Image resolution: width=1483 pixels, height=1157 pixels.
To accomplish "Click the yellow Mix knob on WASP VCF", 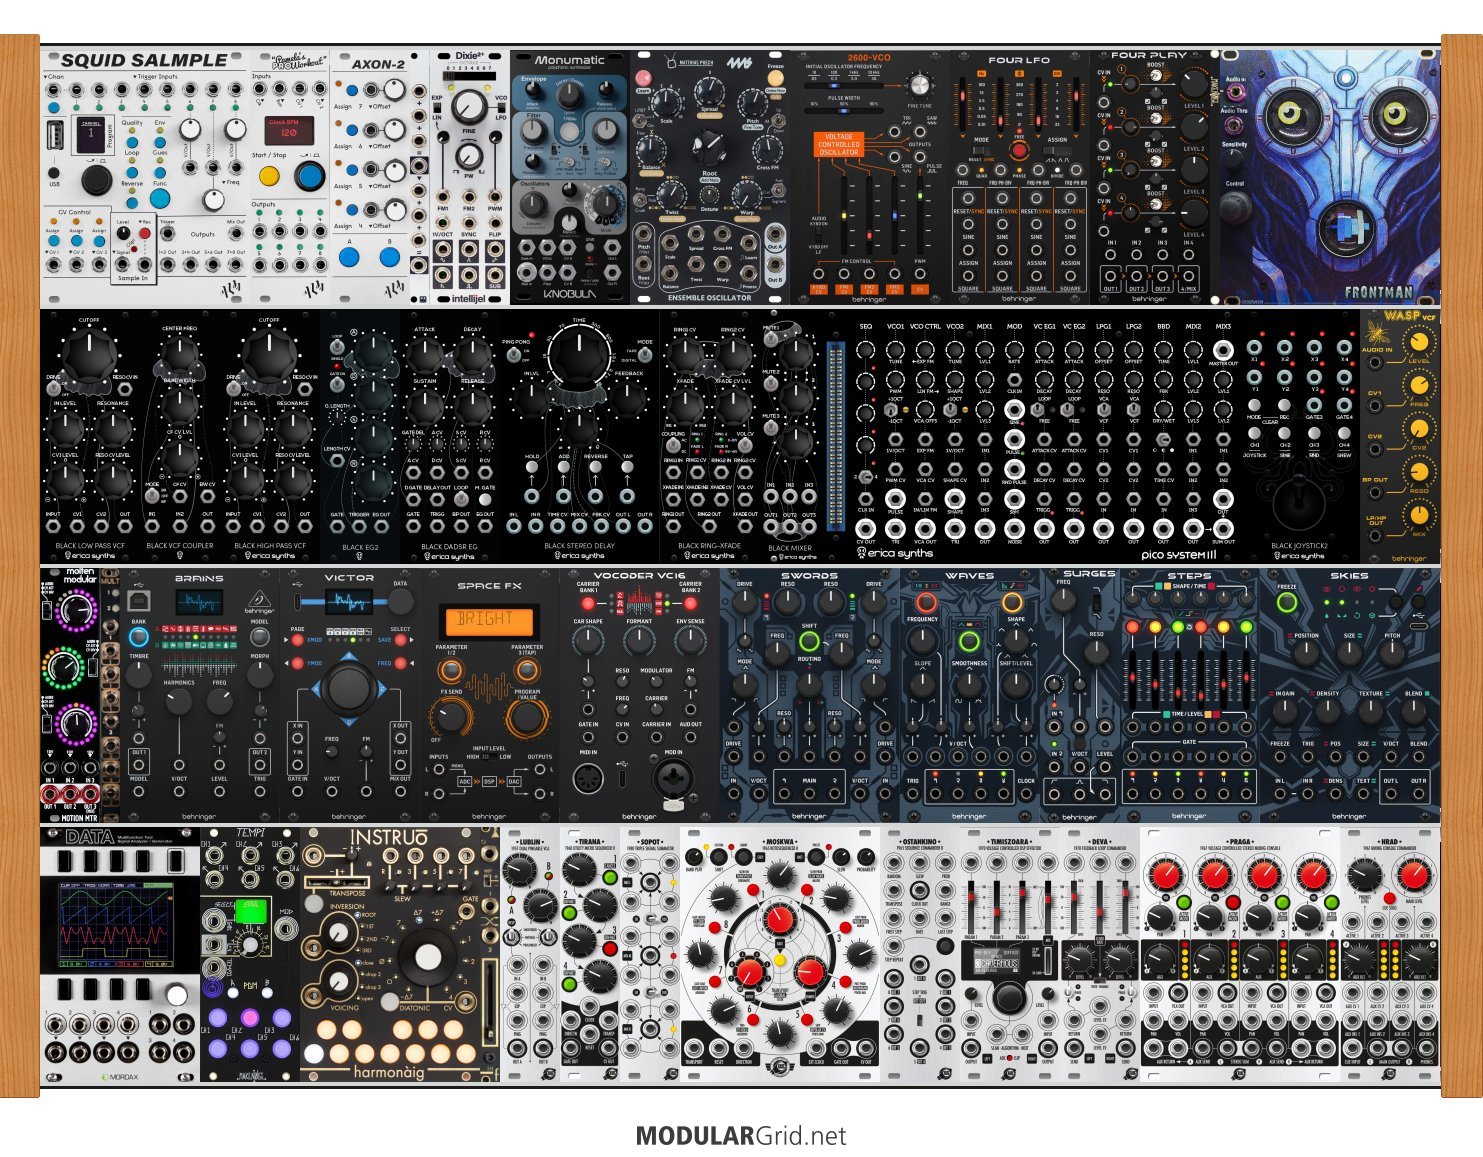I will (x=1418, y=515).
